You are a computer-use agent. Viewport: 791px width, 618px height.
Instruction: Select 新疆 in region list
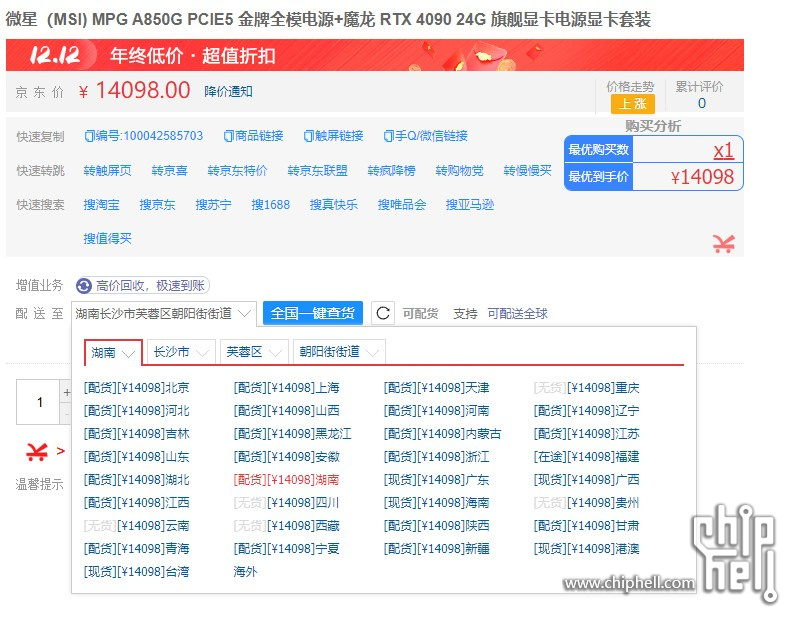(436, 548)
